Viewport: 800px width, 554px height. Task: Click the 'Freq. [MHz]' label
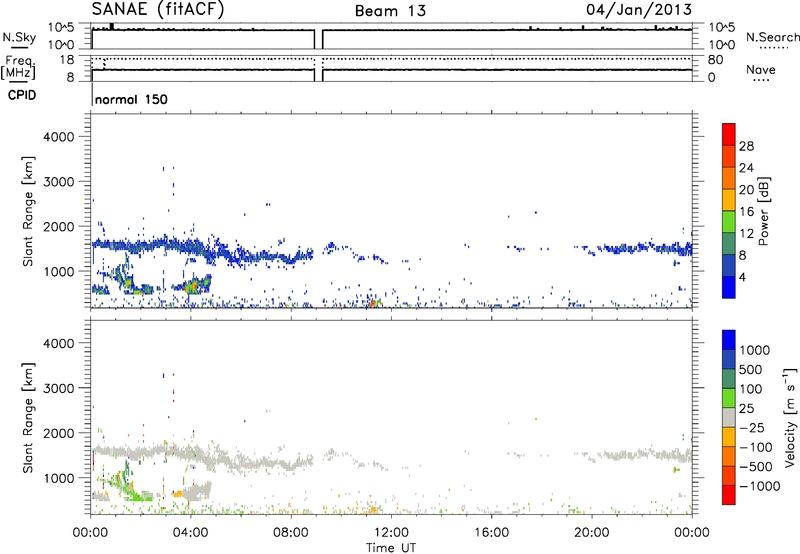click(x=18, y=67)
